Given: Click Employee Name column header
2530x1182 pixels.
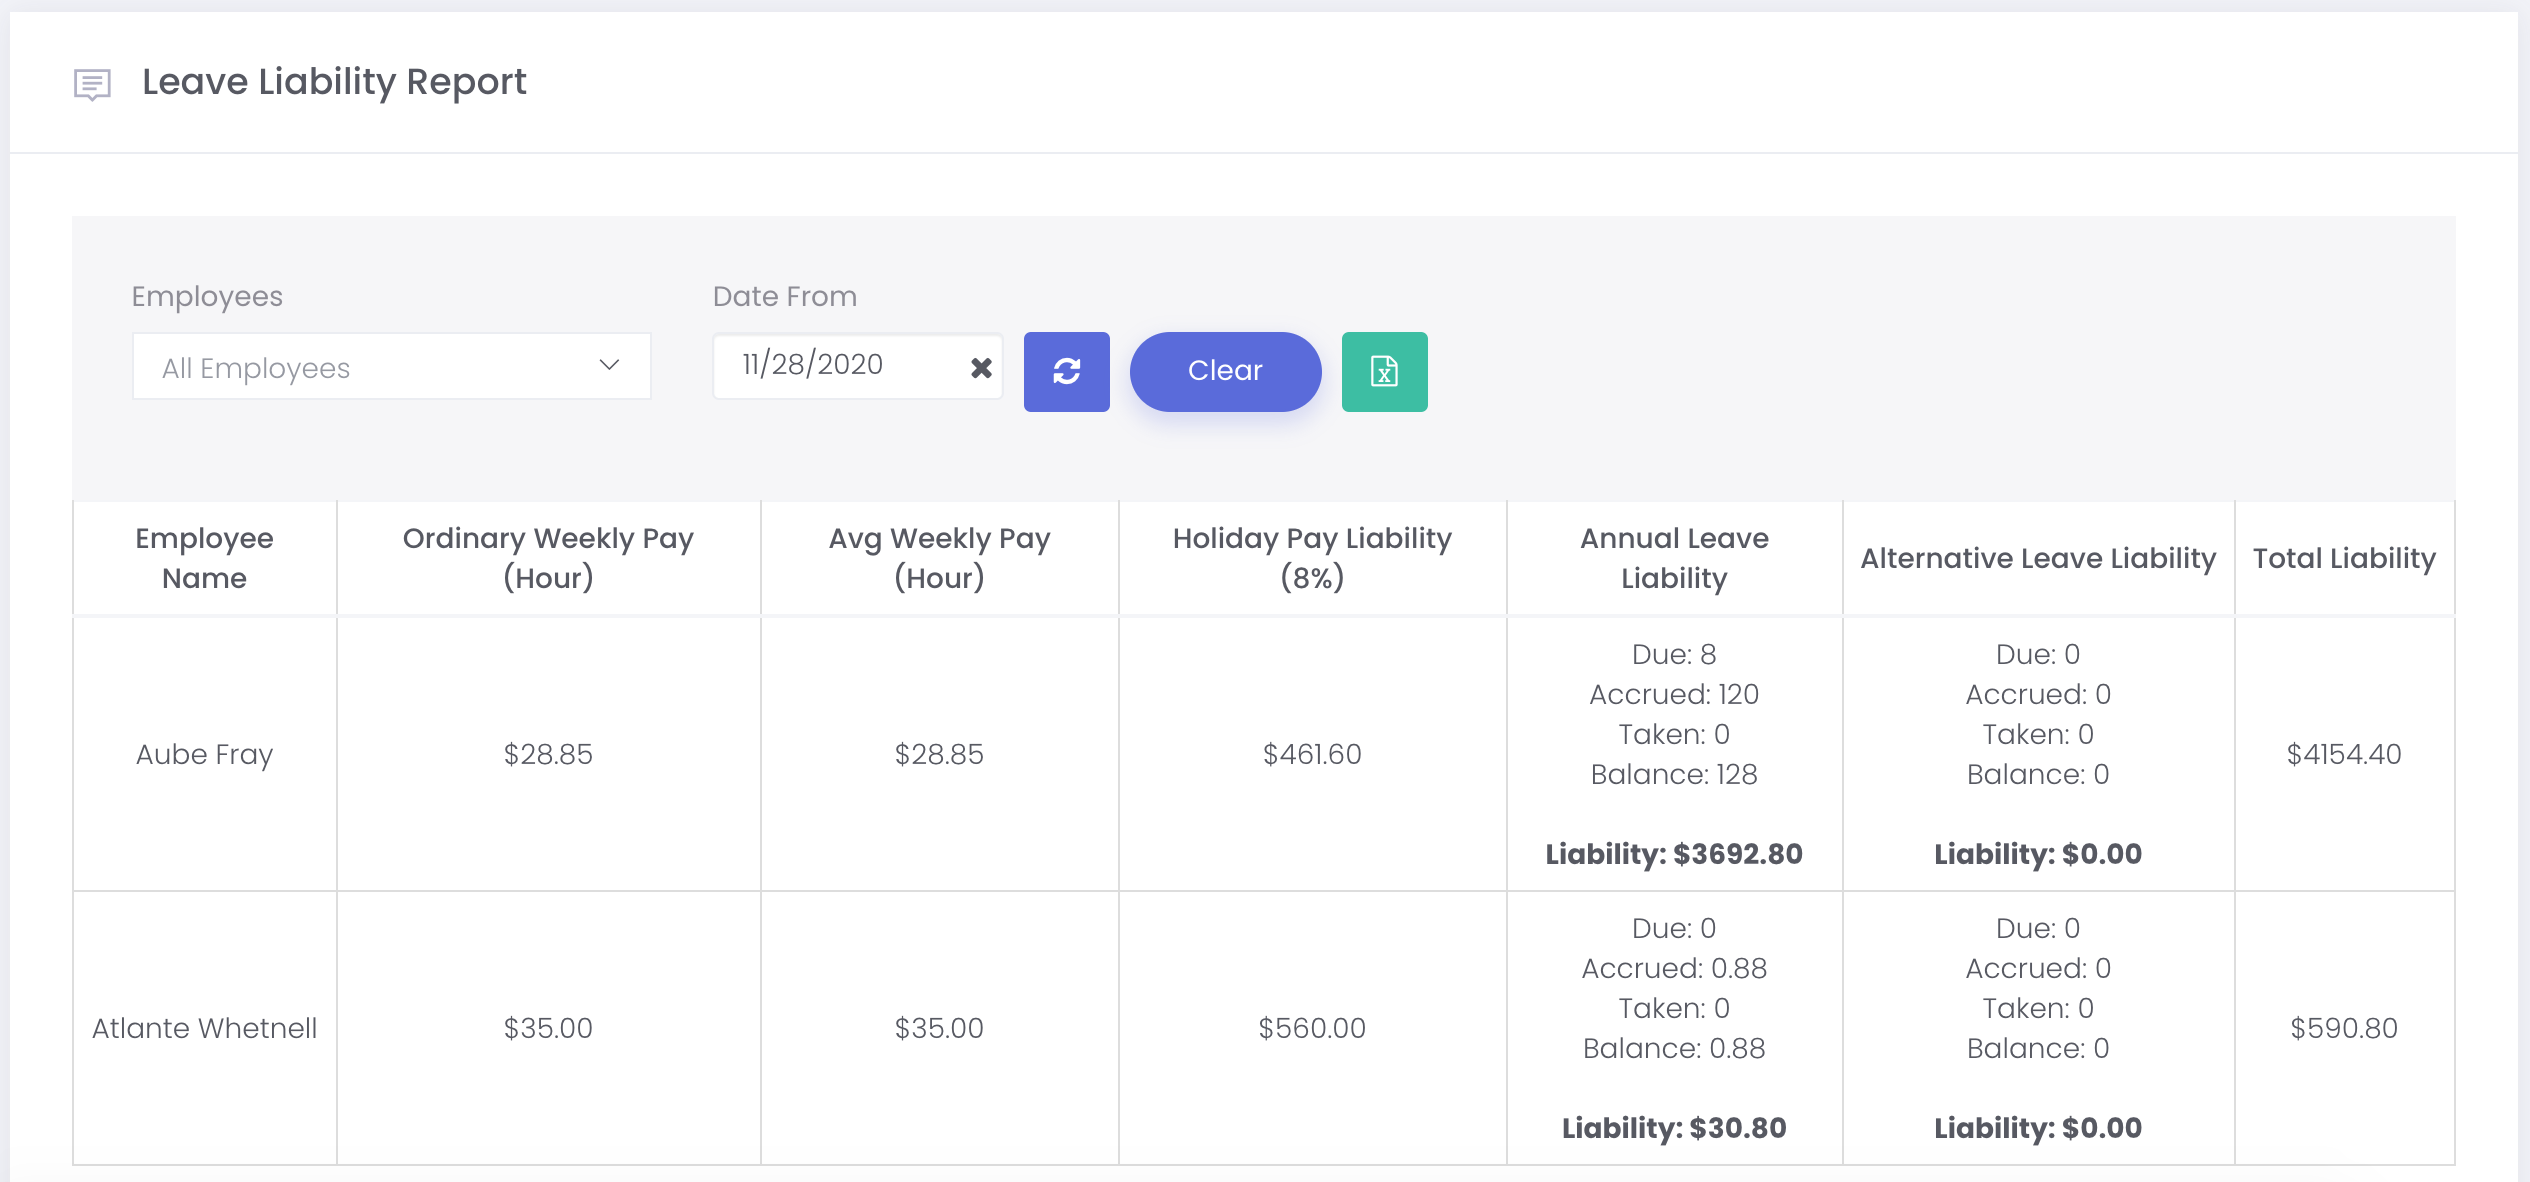Looking at the screenshot, I should click(204, 558).
